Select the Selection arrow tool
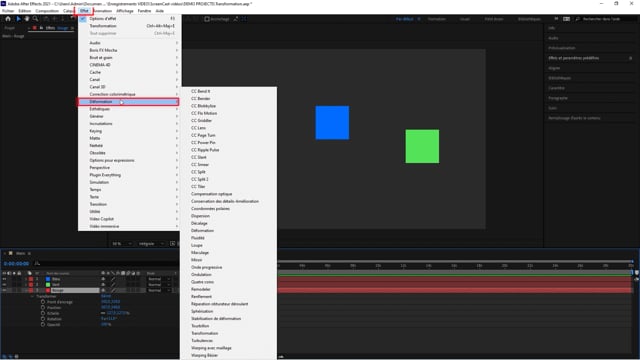The width and height of the screenshot is (640, 360). (18, 19)
